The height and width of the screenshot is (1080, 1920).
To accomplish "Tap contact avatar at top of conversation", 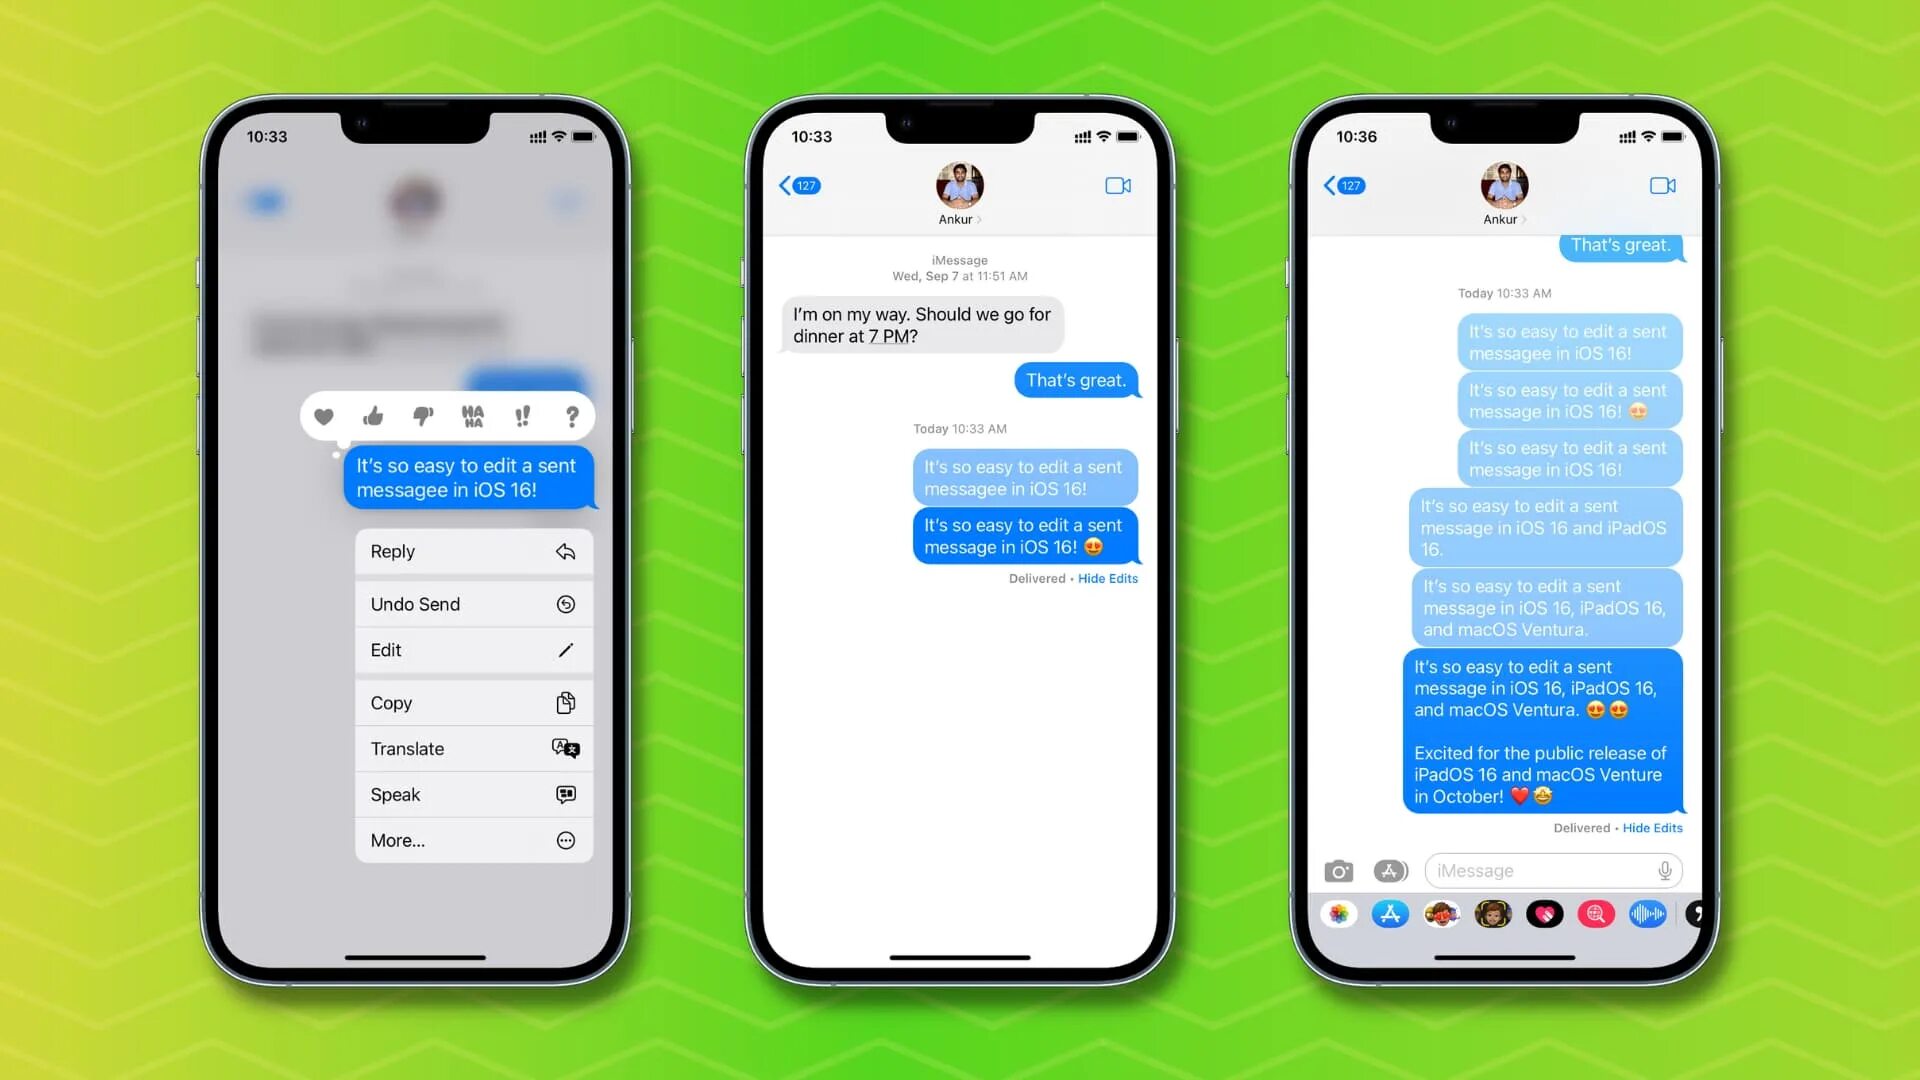I will pos(959,187).
